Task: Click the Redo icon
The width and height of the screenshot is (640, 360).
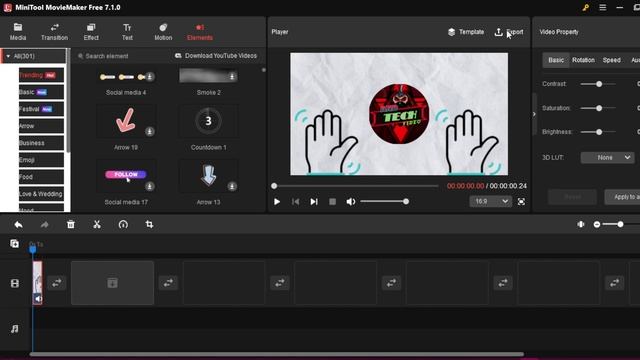Action: pyautogui.click(x=44, y=224)
